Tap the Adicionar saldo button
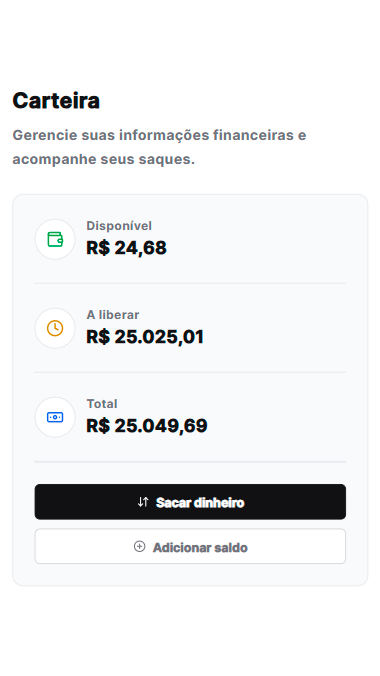Screen dimensions: 380x676 (x=190, y=546)
